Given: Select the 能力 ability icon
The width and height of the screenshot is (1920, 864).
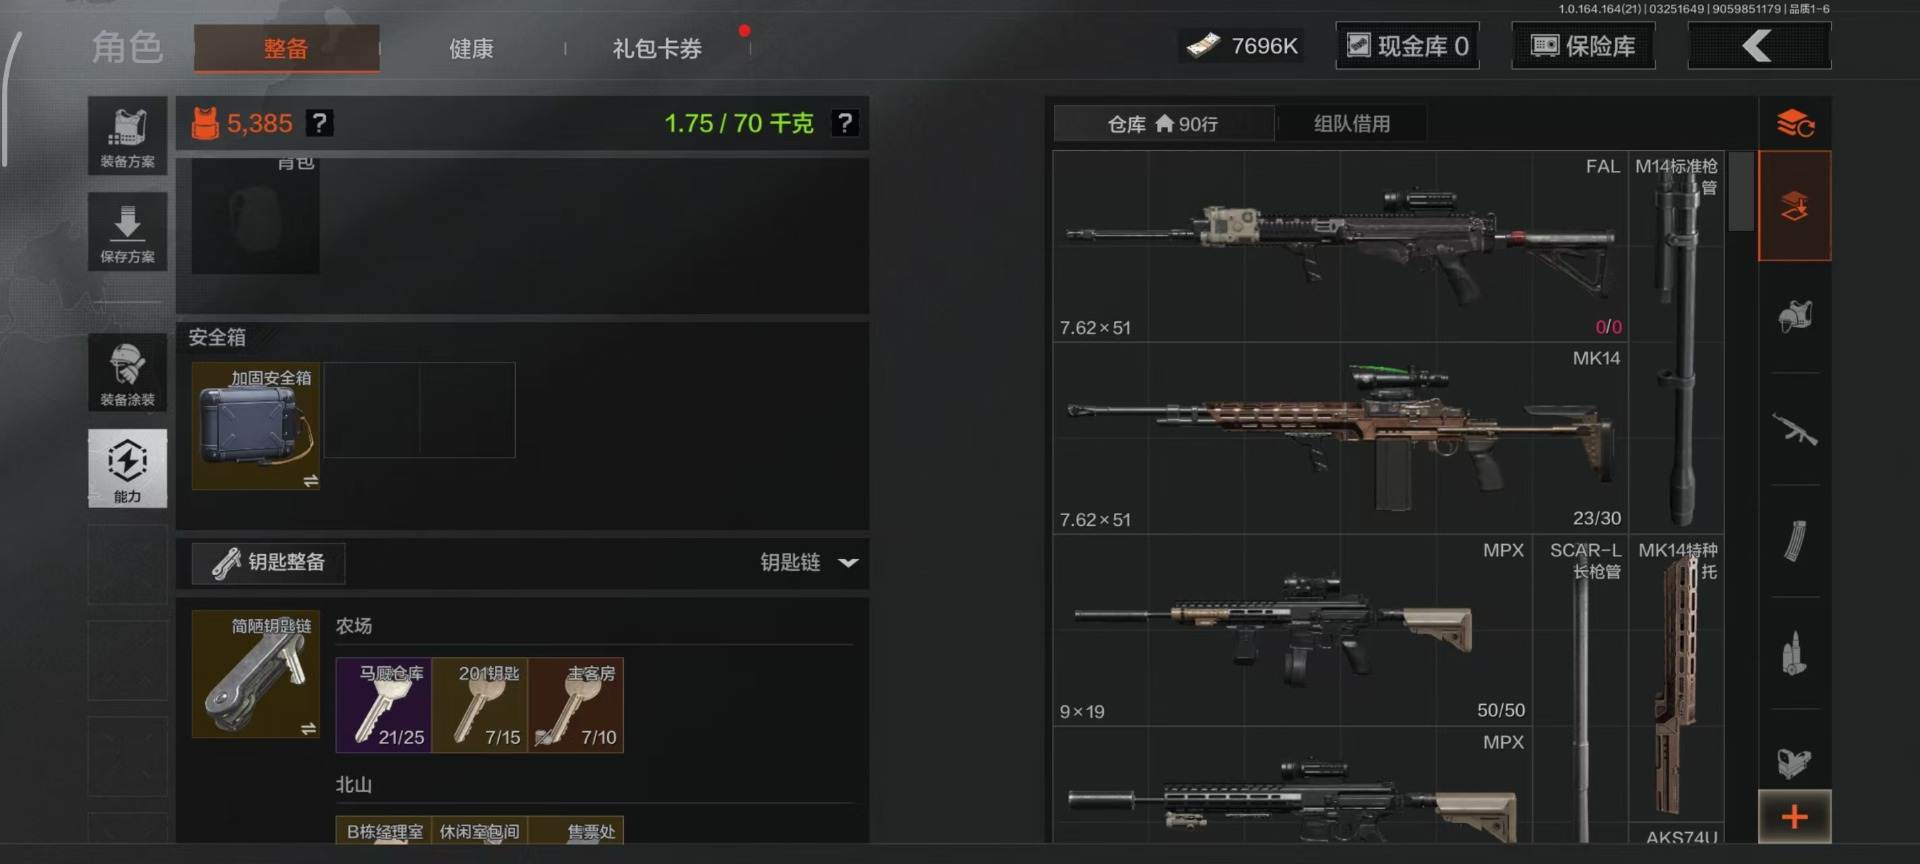Looking at the screenshot, I should pos(127,468).
